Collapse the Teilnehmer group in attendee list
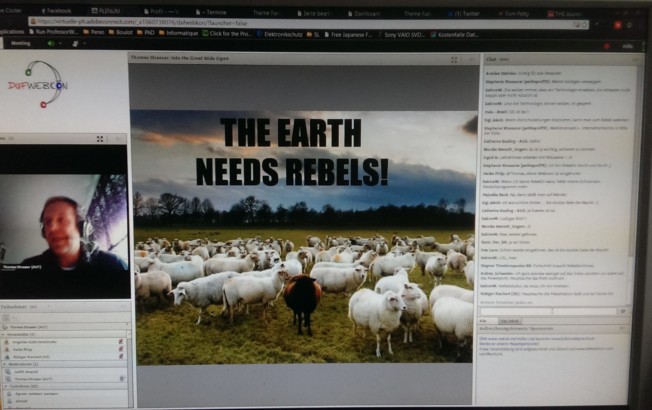This screenshot has height=410, width=652. [x=4, y=387]
